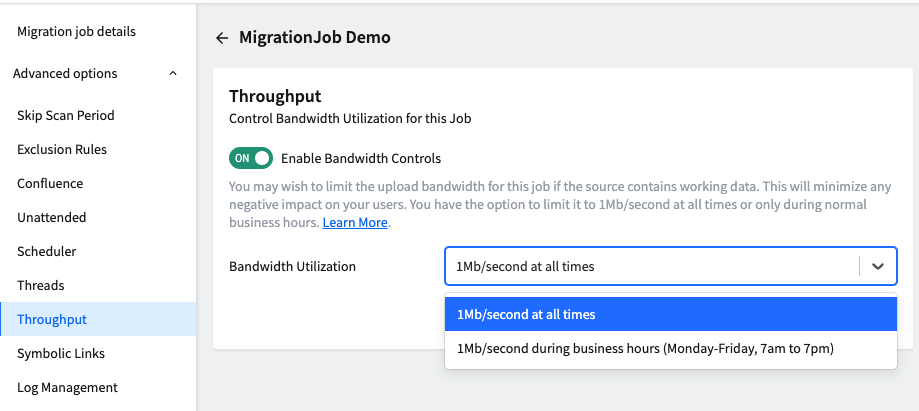The image size is (919, 411).
Task: Turn off Enable Bandwidth Controls switch
Action: (251, 158)
